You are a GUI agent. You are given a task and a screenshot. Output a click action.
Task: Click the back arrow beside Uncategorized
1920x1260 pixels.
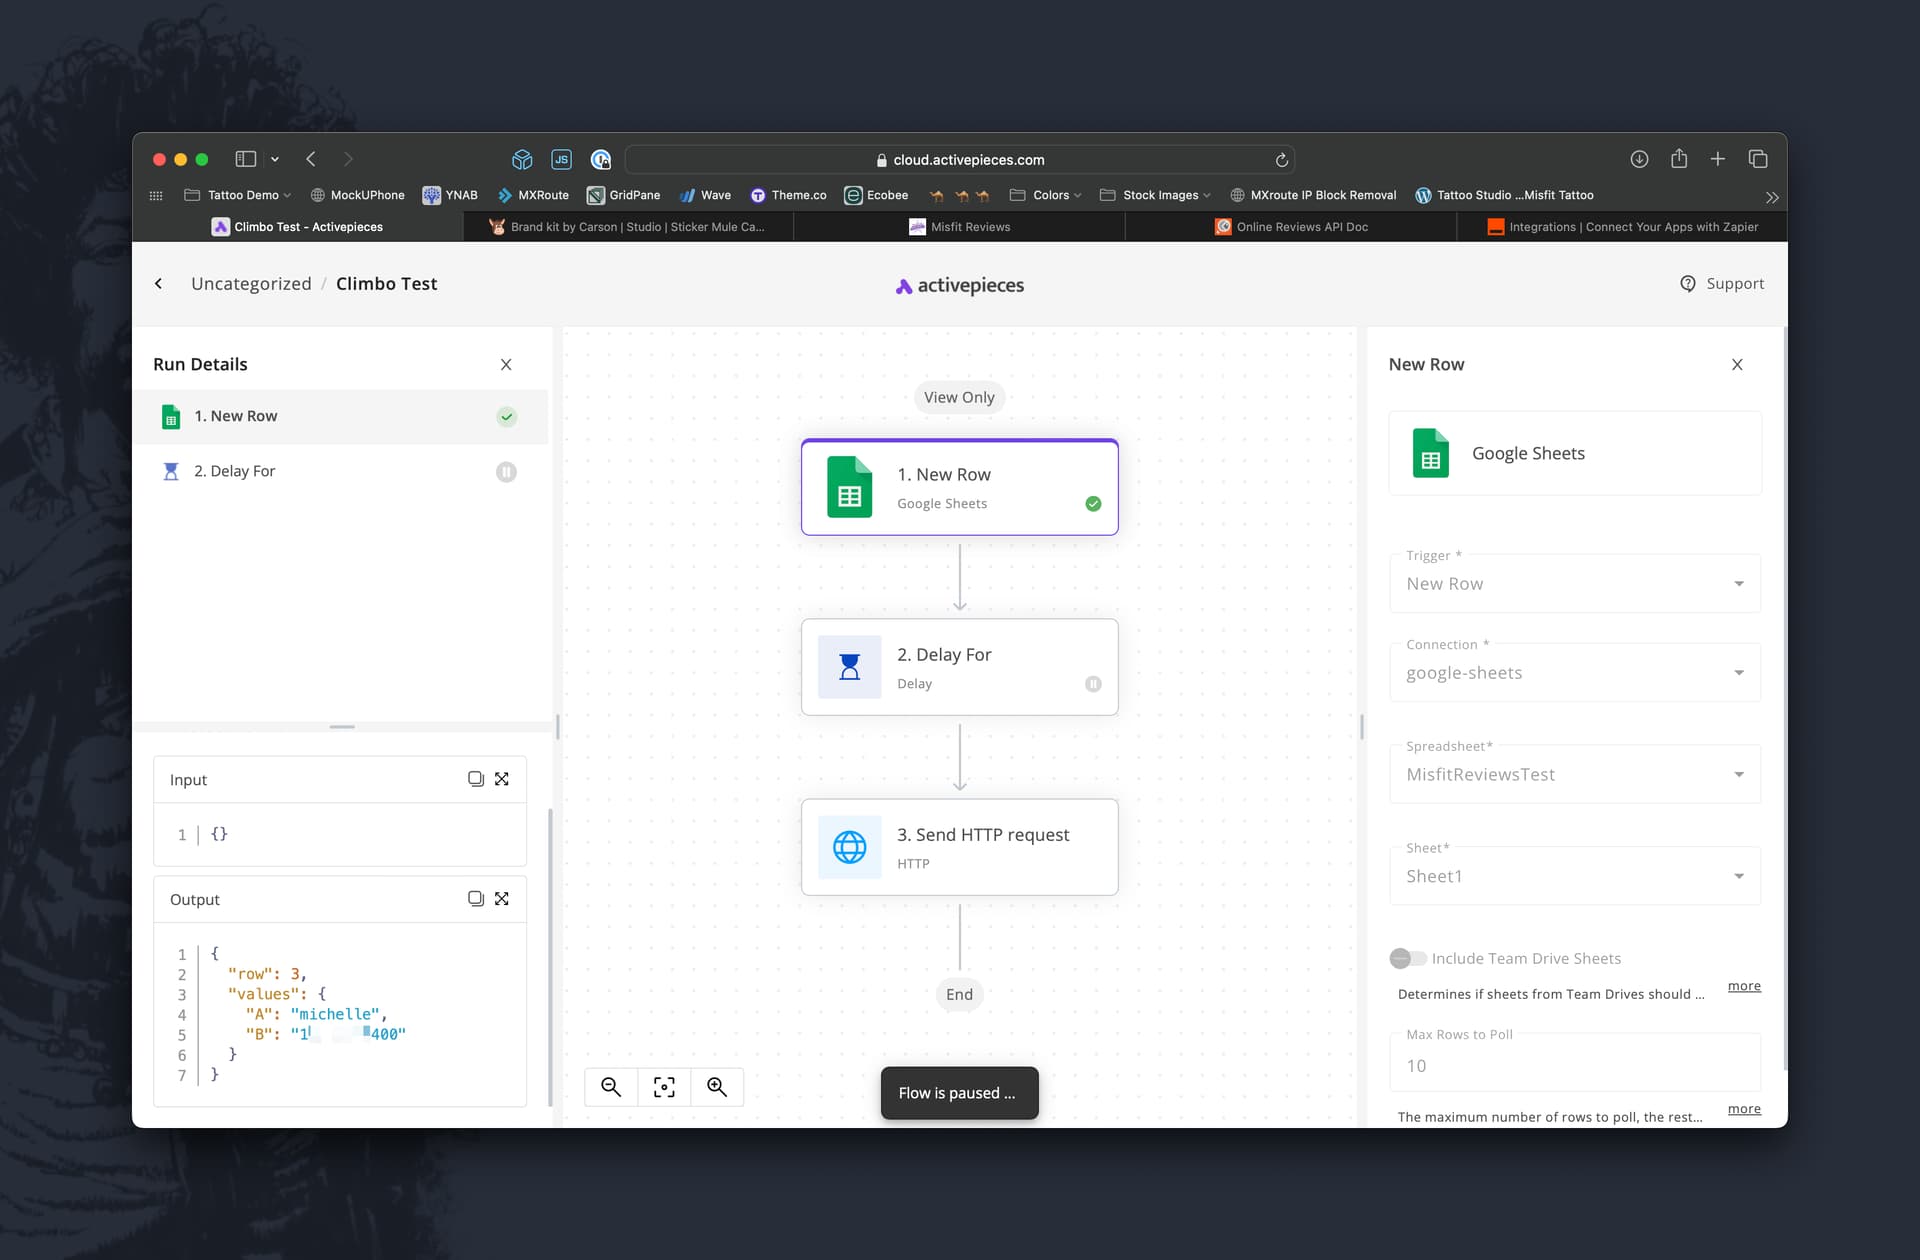click(x=159, y=284)
